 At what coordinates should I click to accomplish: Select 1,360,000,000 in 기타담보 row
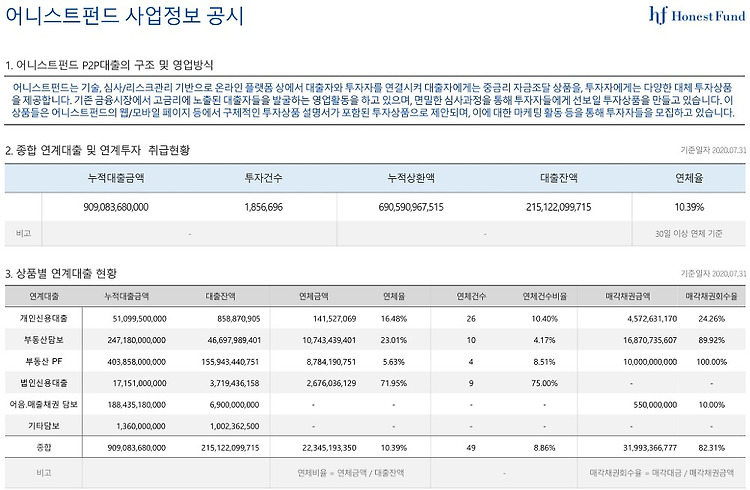click(x=141, y=426)
